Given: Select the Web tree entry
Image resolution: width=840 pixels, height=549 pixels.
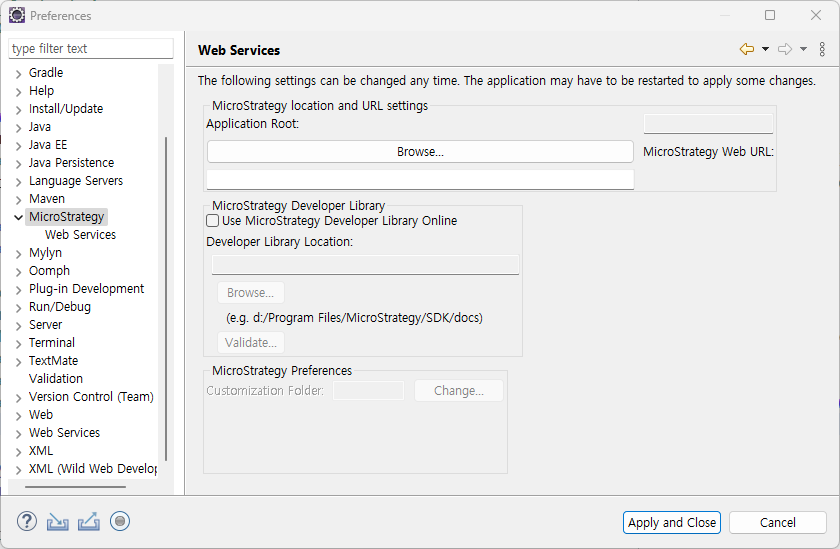Looking at the screenshot, I should (41, 415).
